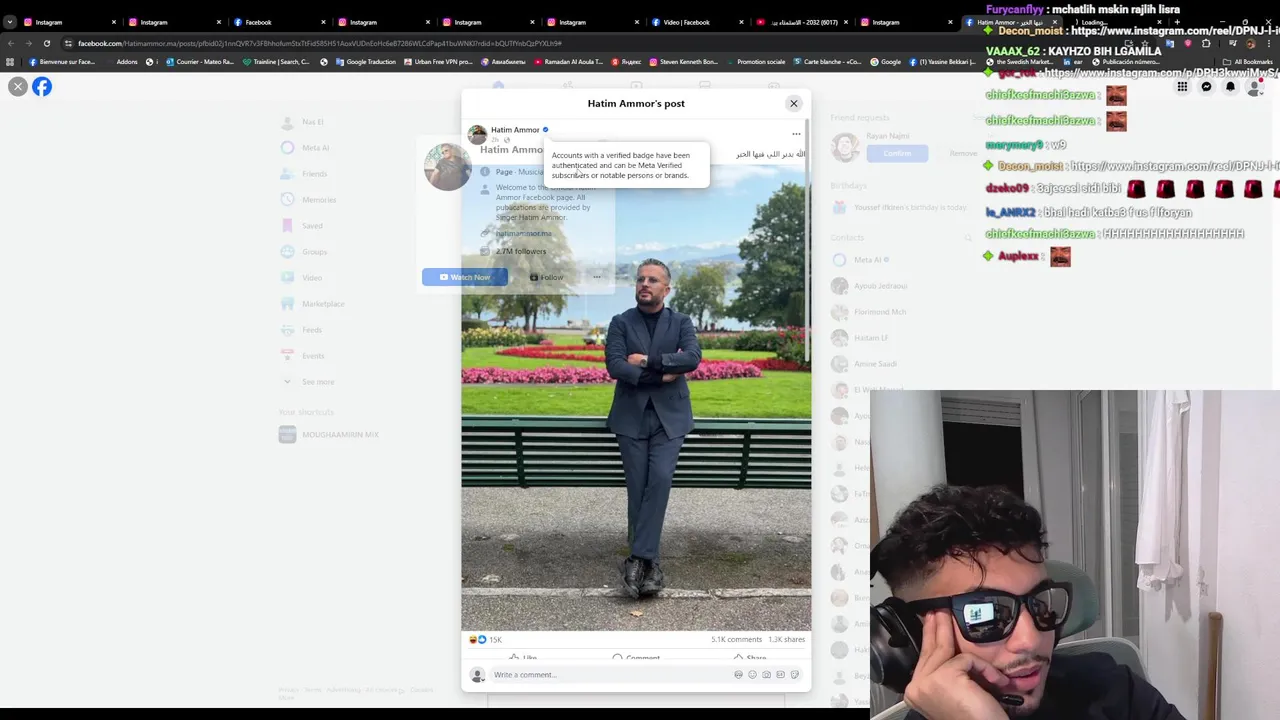Switch to the first Instagram browser tab
The width and height of the screenshot is (1280, 720).
[68, 22]
